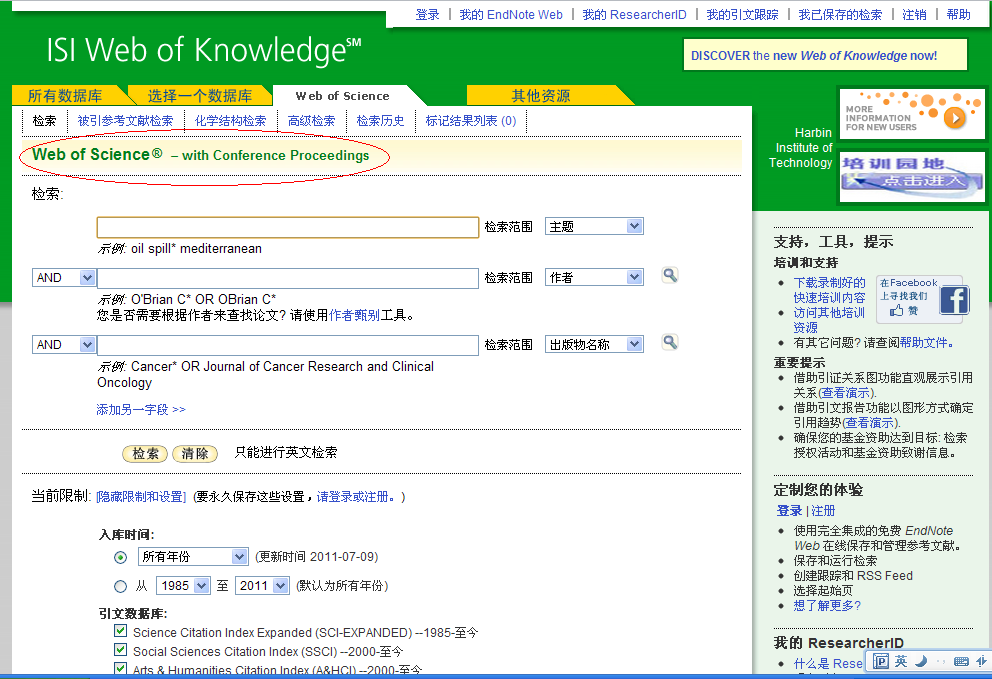992x679 pixels.
Task: Open the author search lookup magnifier icon
Action: point(669,275)
